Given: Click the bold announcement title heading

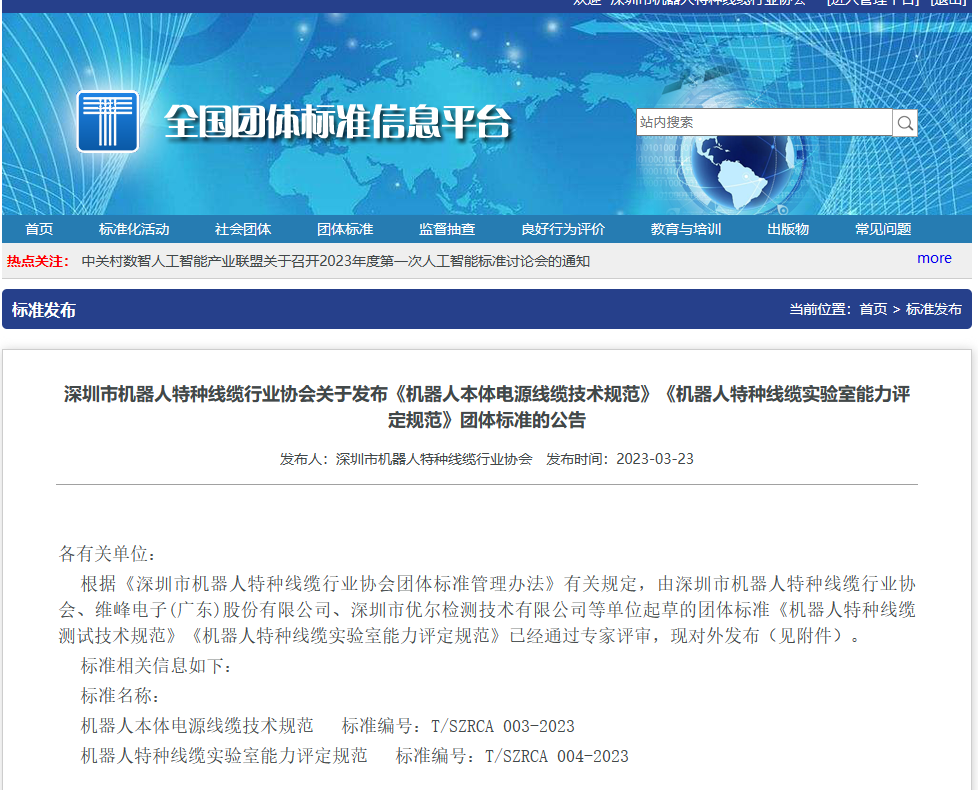Looking at the screenshot, I should pyautogui.click(x=487, y=407).
